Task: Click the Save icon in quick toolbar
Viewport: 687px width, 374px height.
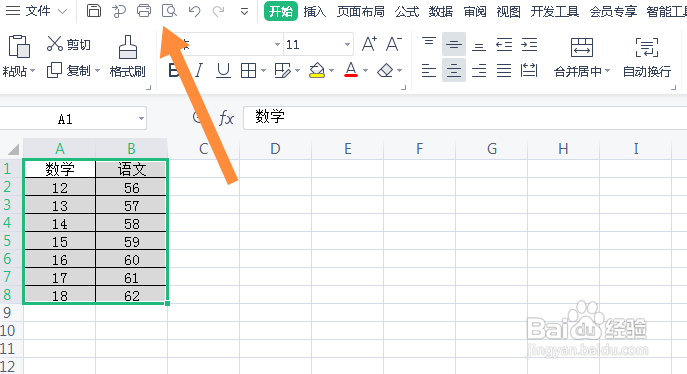Action: click(93, 11)
